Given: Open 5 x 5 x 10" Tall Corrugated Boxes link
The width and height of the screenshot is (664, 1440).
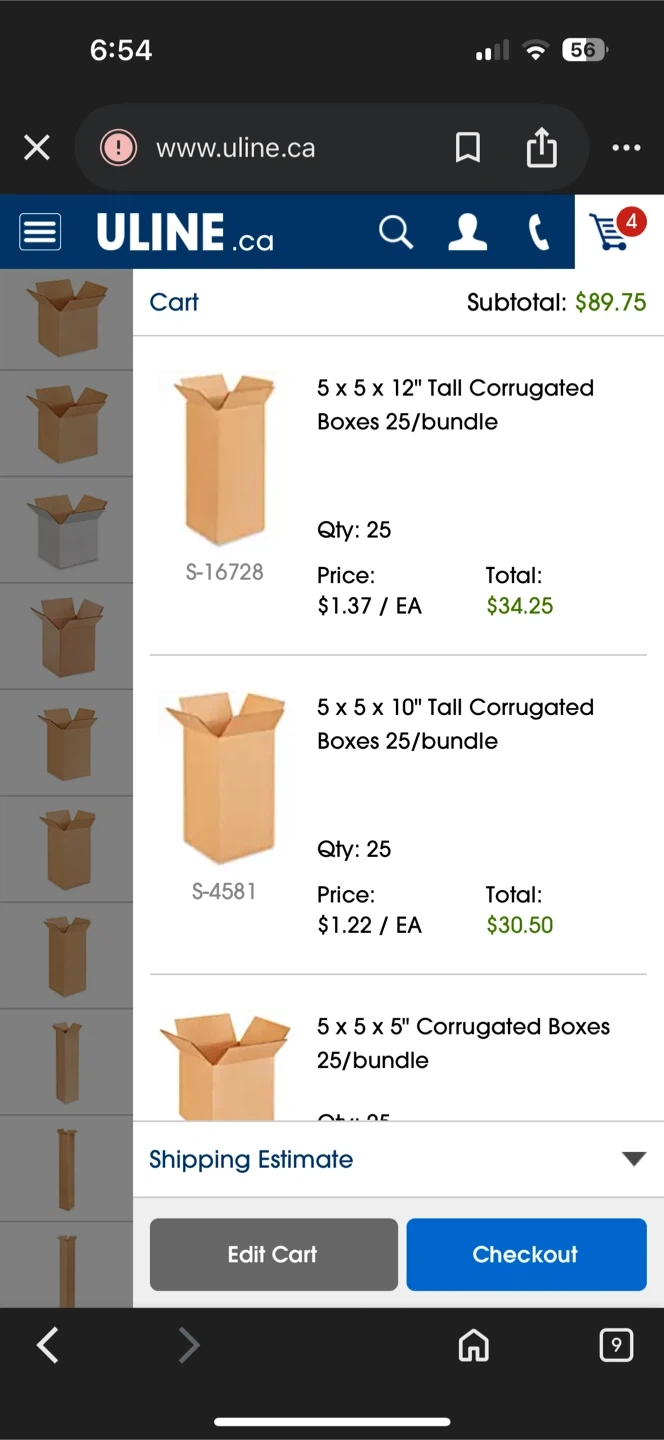Looking at the screenshot, I should [x=455, y=723].
